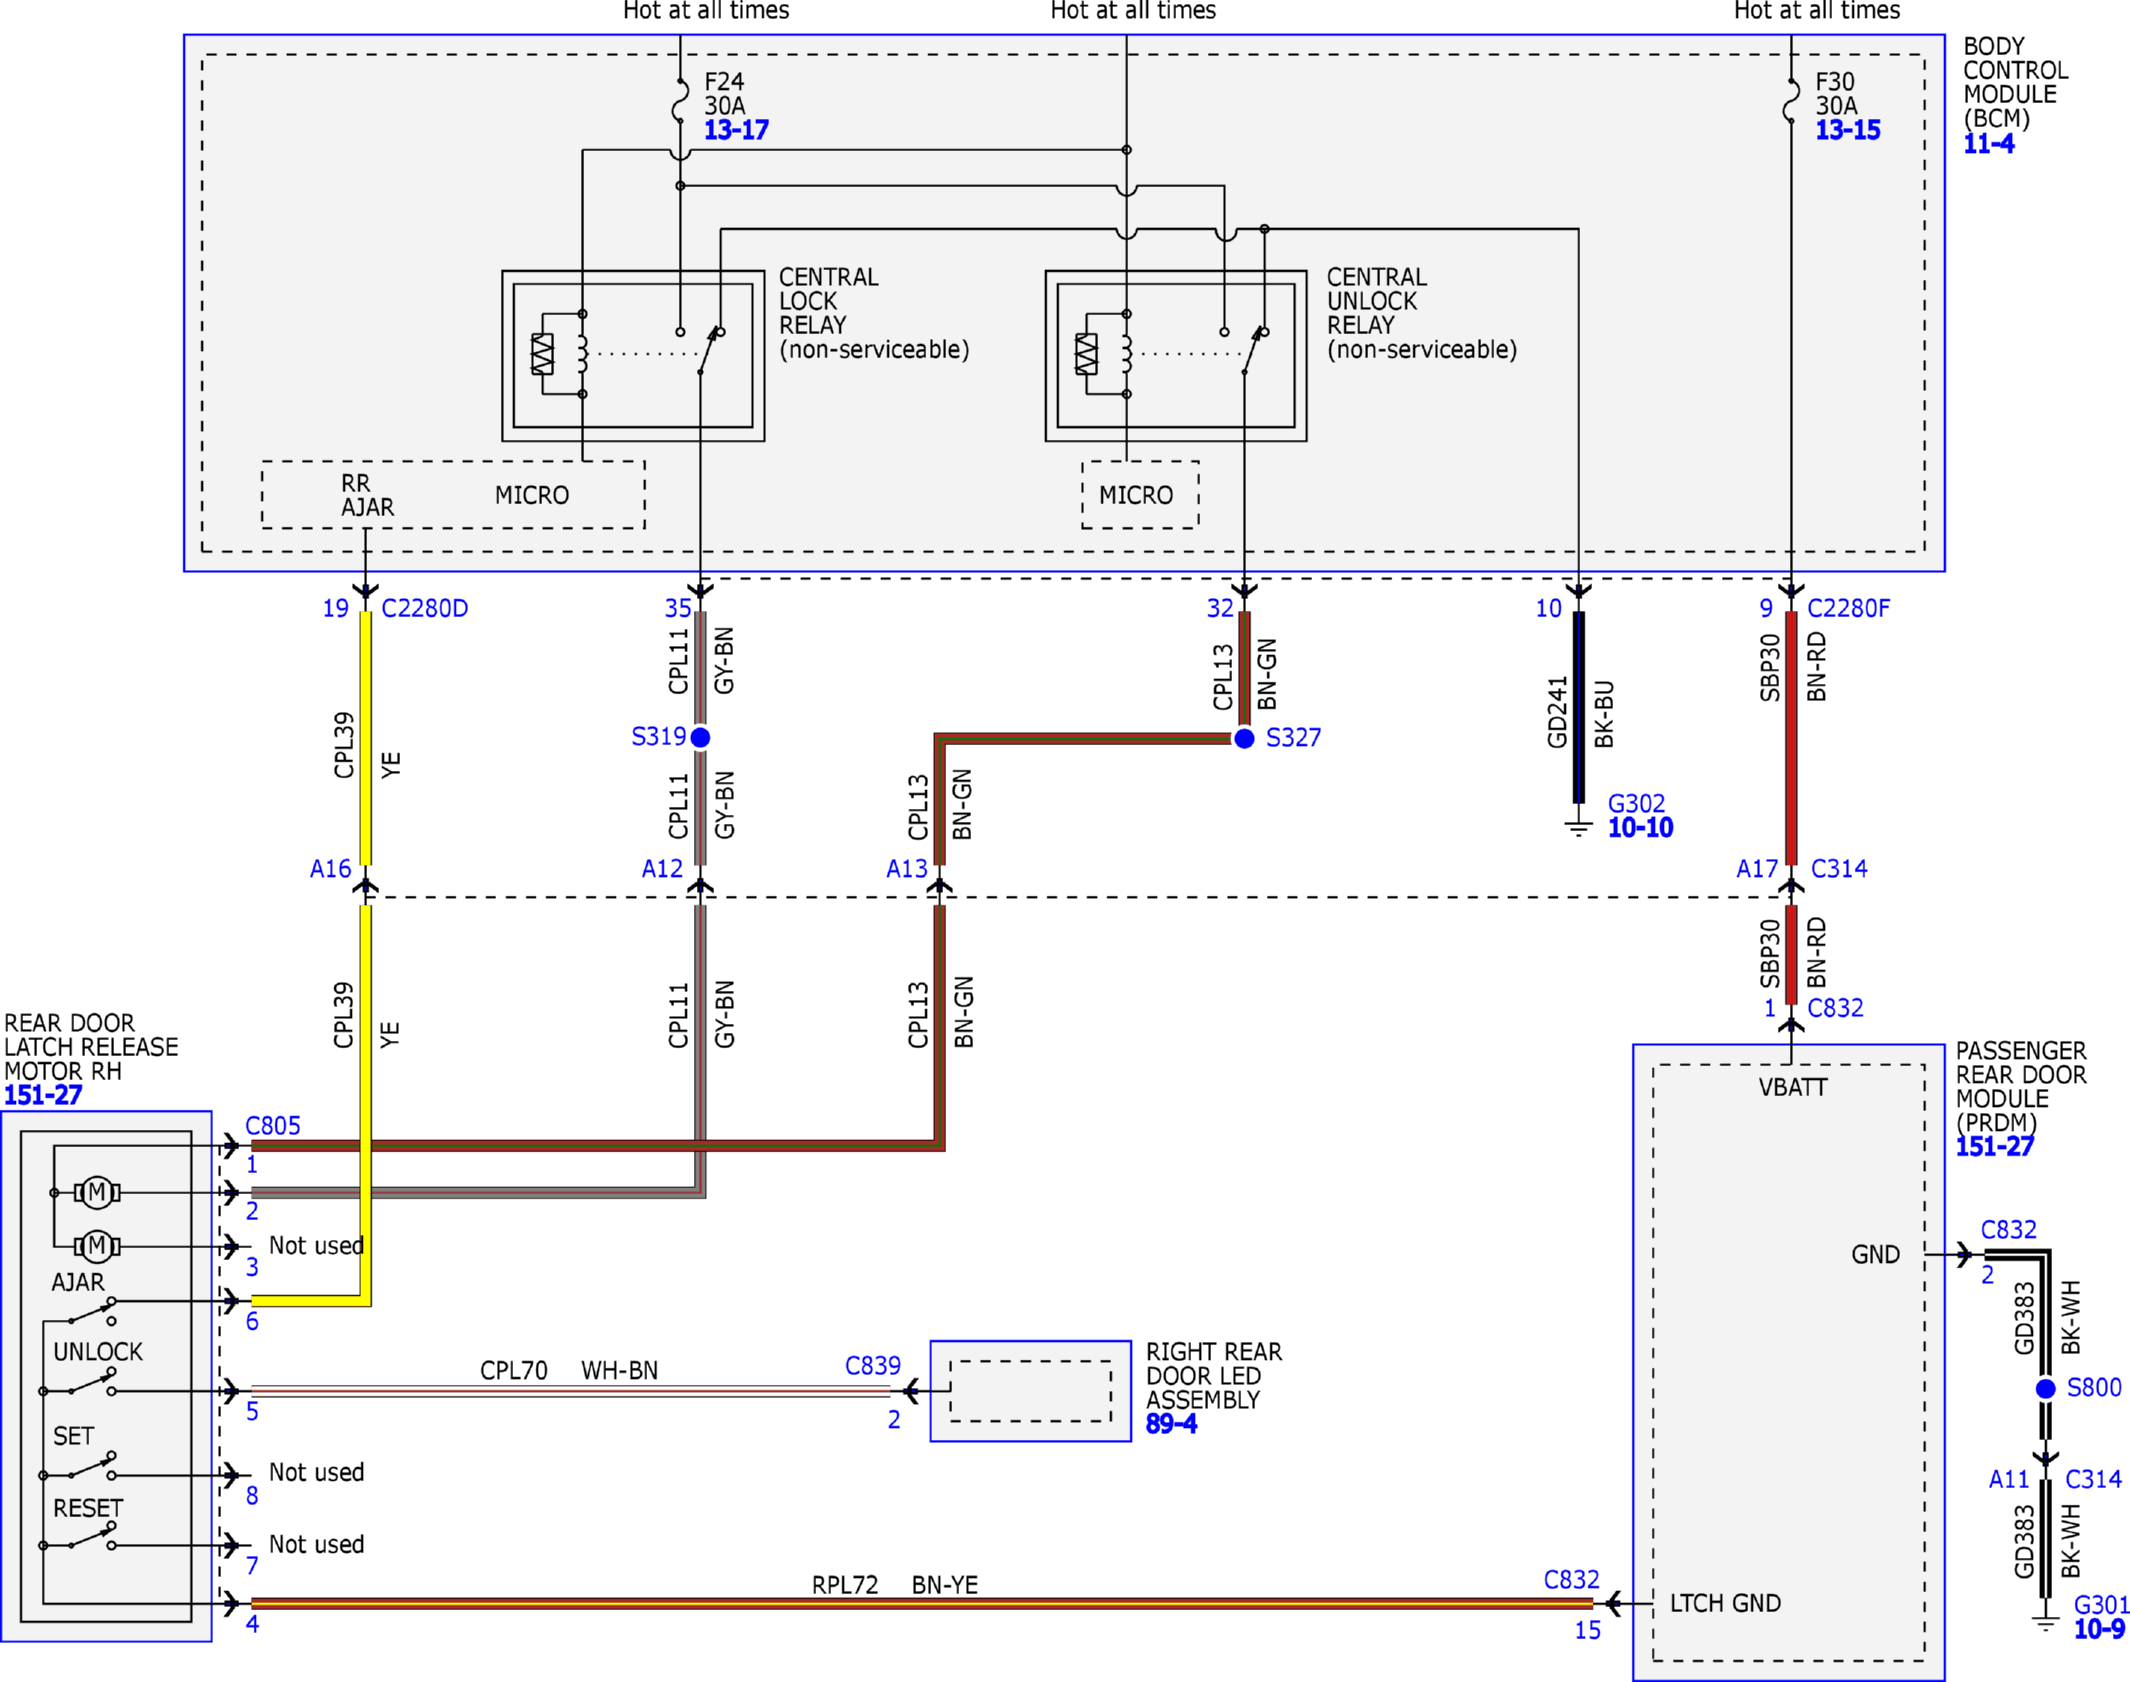Click the LTCH GND terminal label
2130x1682 pixels.
point(1726,1604)
